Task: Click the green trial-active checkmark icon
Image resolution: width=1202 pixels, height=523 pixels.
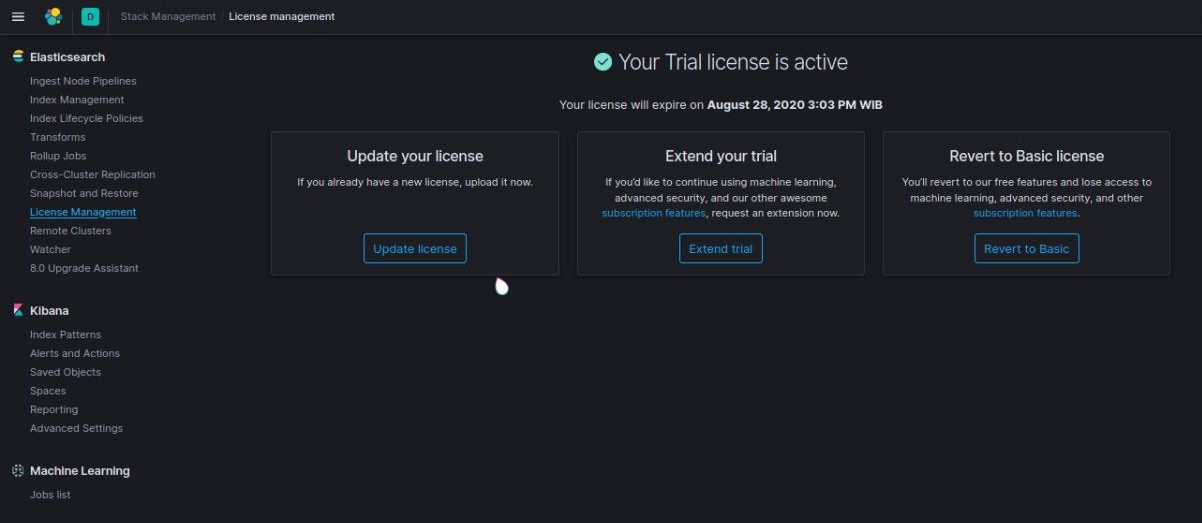Action: (603, 62)
